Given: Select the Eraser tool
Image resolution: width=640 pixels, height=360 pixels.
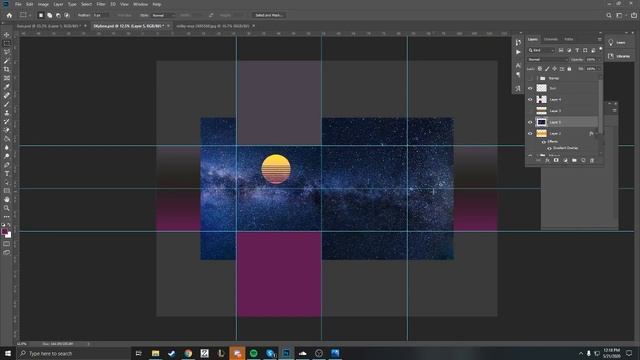Looking at the screenshot, I should pos(7,130).
